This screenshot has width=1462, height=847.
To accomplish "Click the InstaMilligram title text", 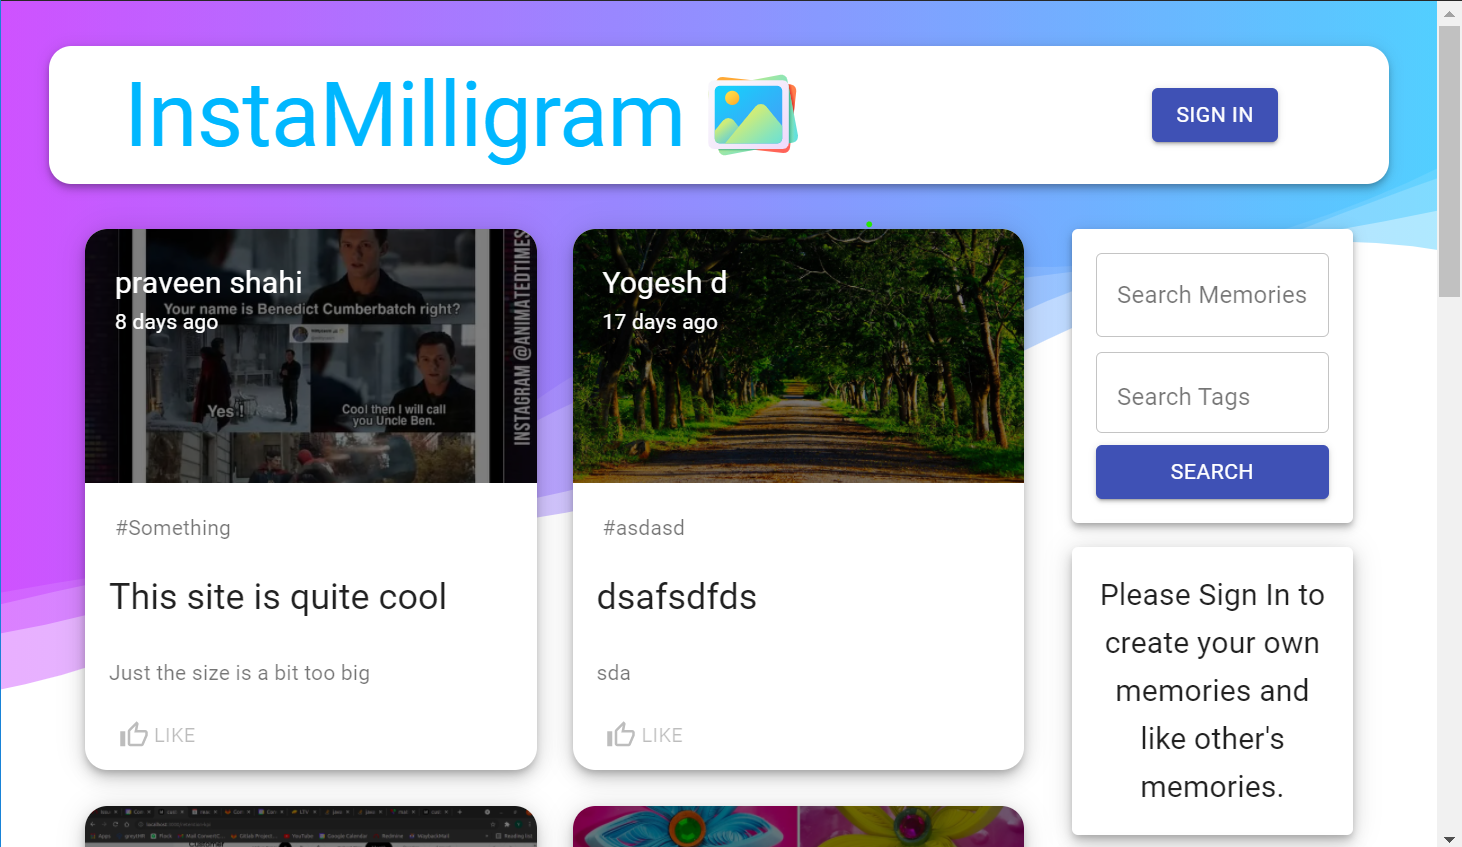I will click(x=405, y=116).
